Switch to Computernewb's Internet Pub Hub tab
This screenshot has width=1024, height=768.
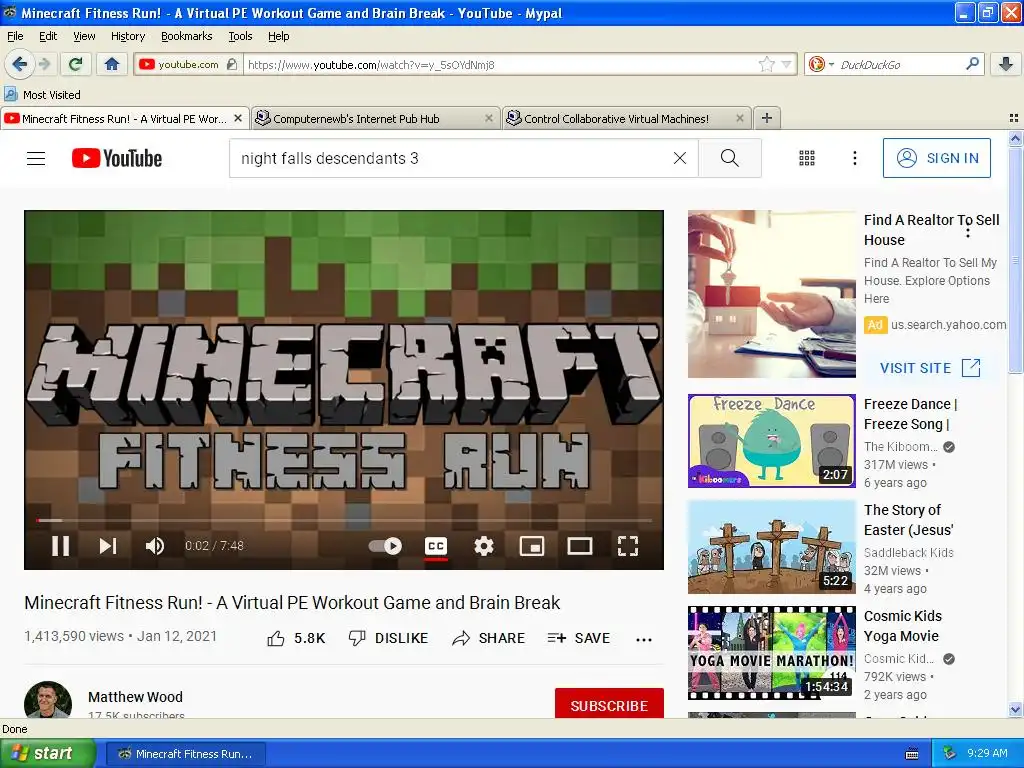[376, 118]
